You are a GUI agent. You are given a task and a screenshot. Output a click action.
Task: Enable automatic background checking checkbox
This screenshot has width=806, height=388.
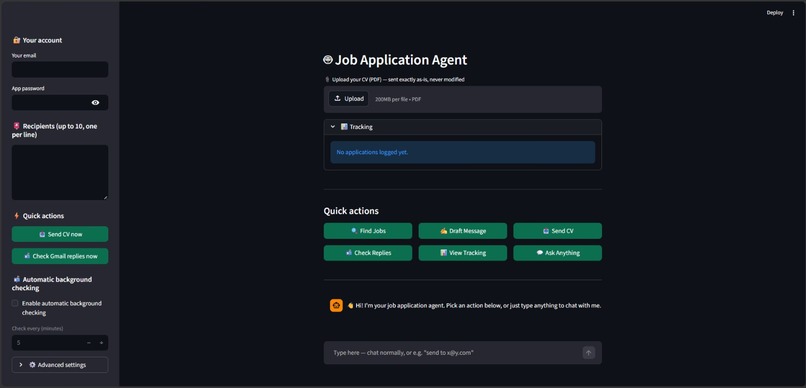click(x=15, y=303)
